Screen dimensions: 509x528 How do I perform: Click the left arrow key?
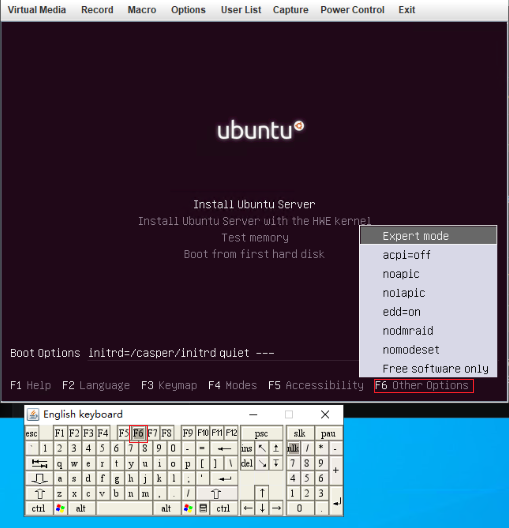(248, 508)
